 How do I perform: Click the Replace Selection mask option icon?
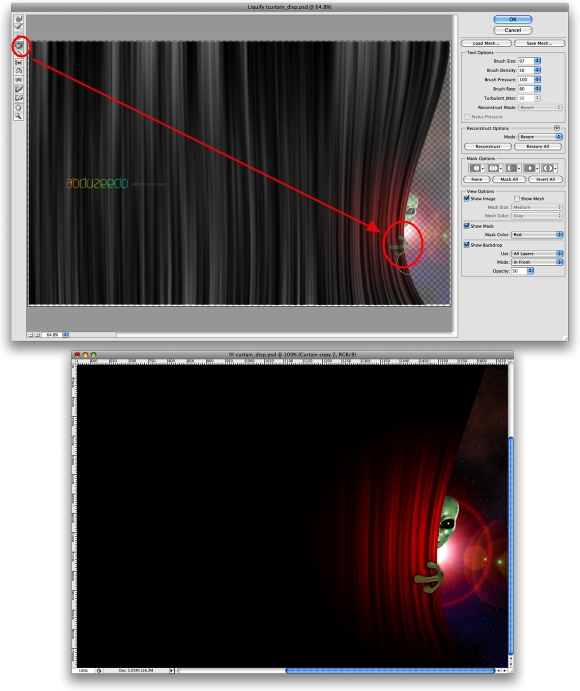[476, 168]
